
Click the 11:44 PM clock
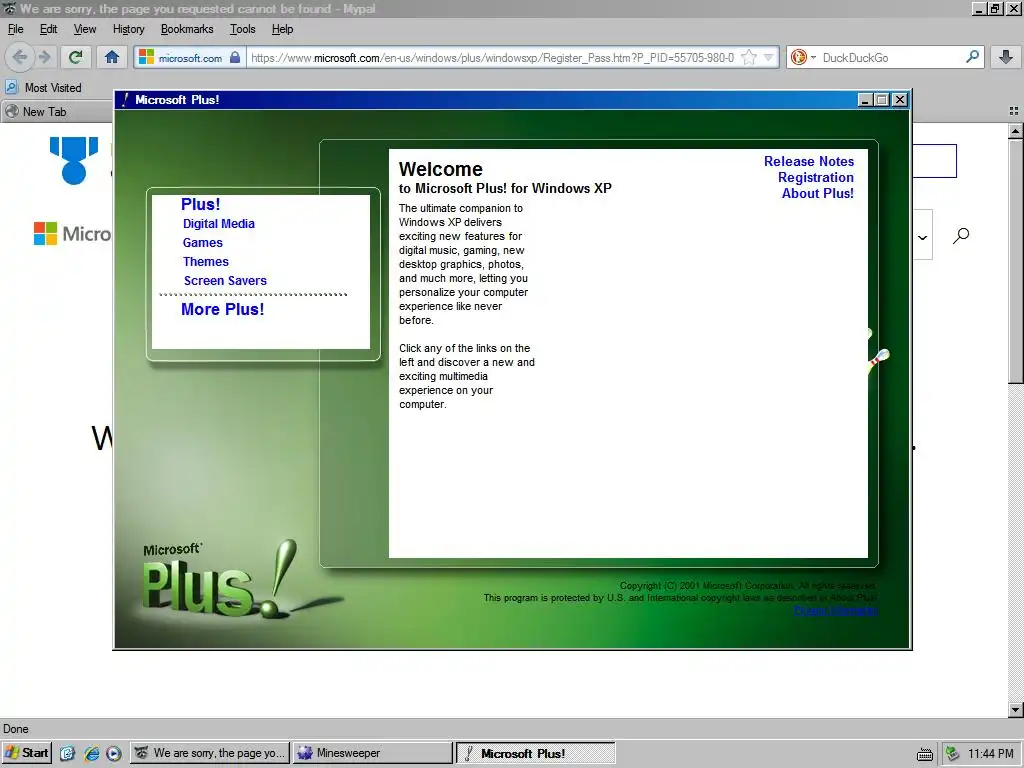click(991, 754)
